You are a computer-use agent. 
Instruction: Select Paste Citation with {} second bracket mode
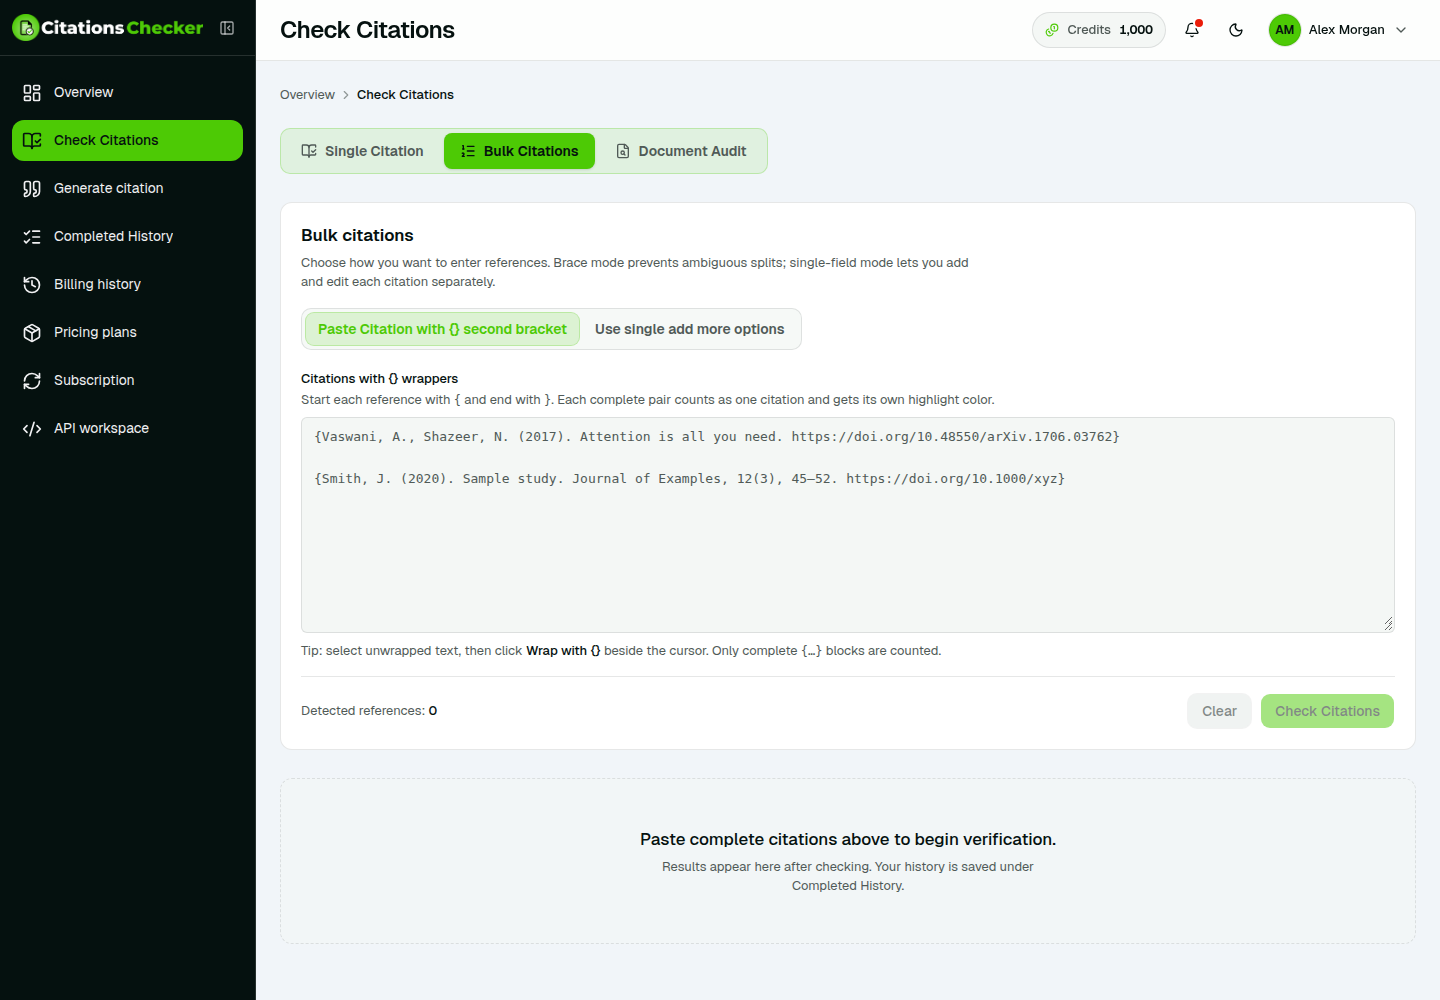tap(442, 329)
